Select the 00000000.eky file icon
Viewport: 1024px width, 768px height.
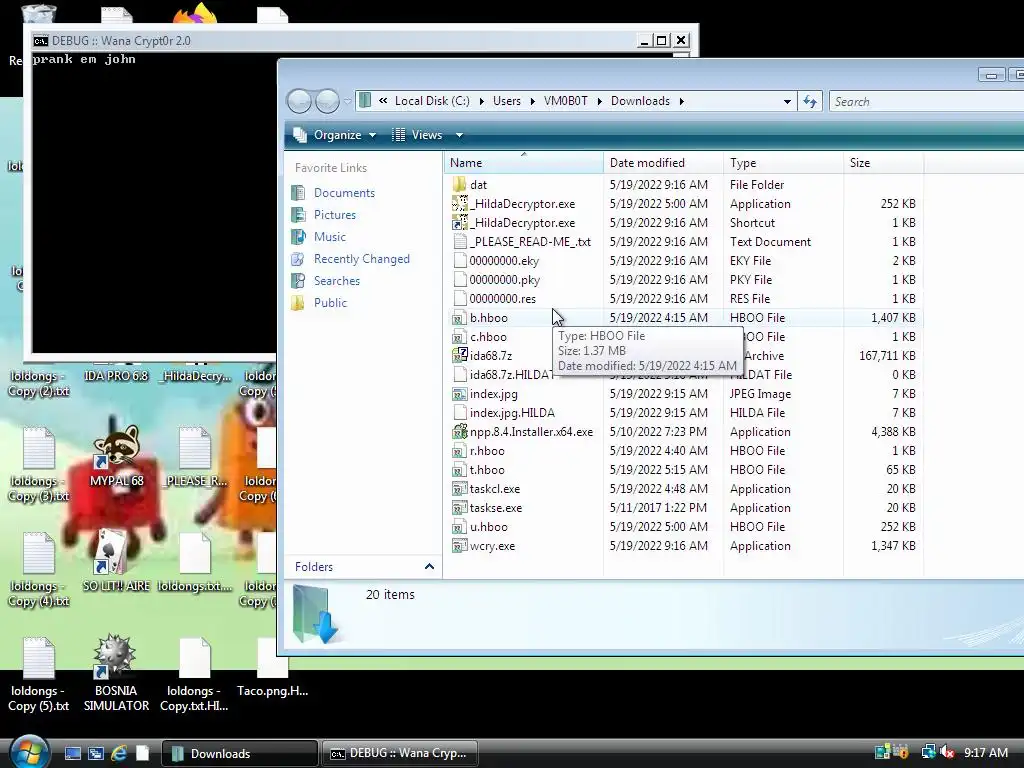coord(460,261)
